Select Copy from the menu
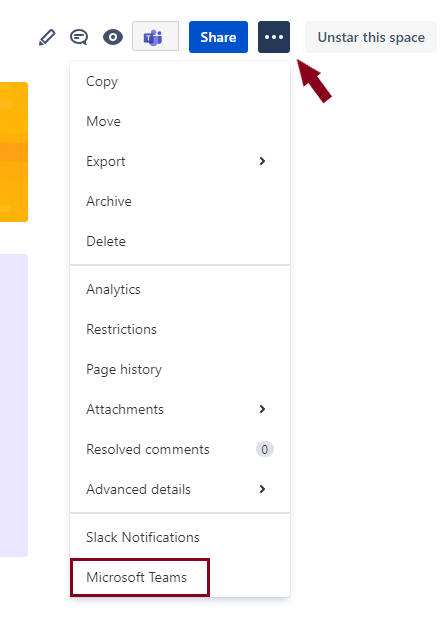 pyautogui.click(x=180, y=81)
